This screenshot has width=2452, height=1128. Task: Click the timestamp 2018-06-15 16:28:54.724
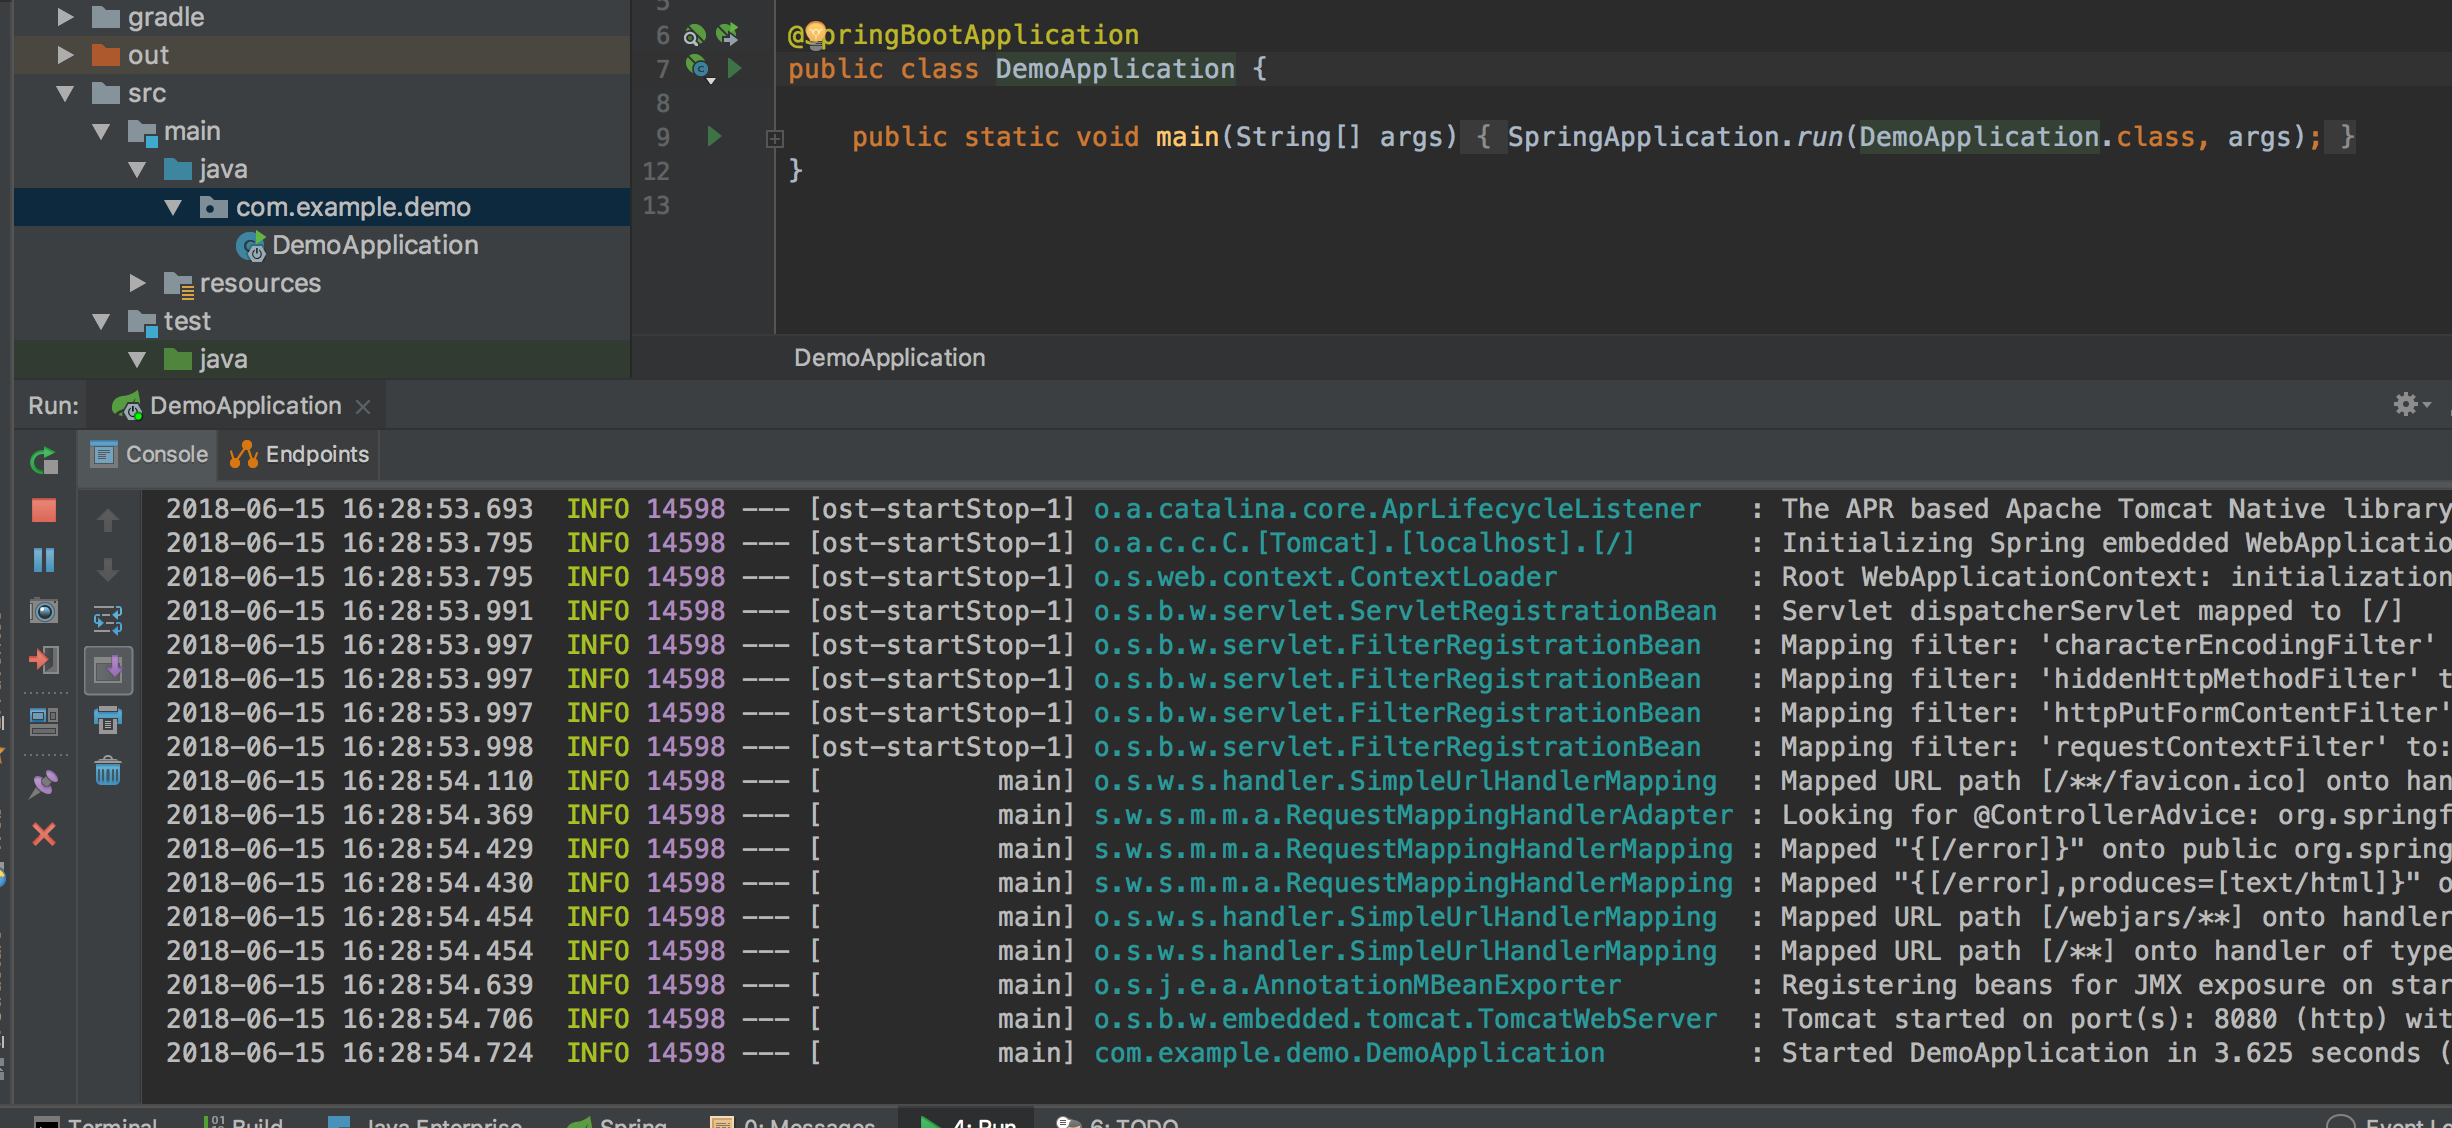[x=349, y=1053]
